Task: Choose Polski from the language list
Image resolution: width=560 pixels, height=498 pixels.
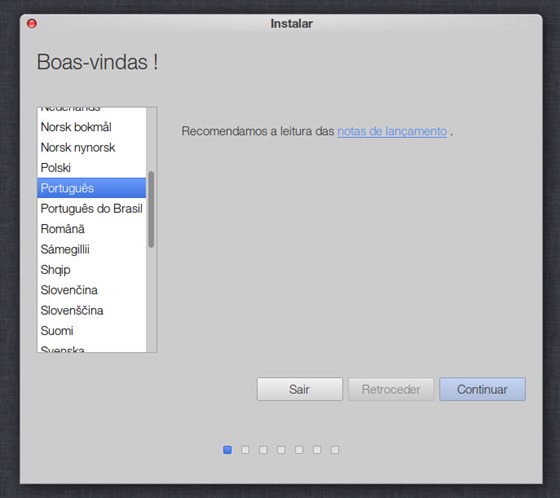Action: [91, 168]
